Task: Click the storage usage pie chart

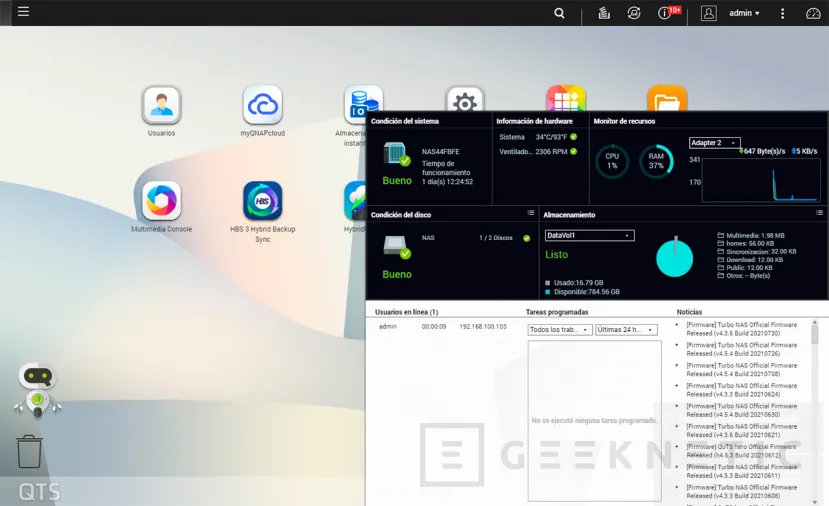Action: (675, 258)
